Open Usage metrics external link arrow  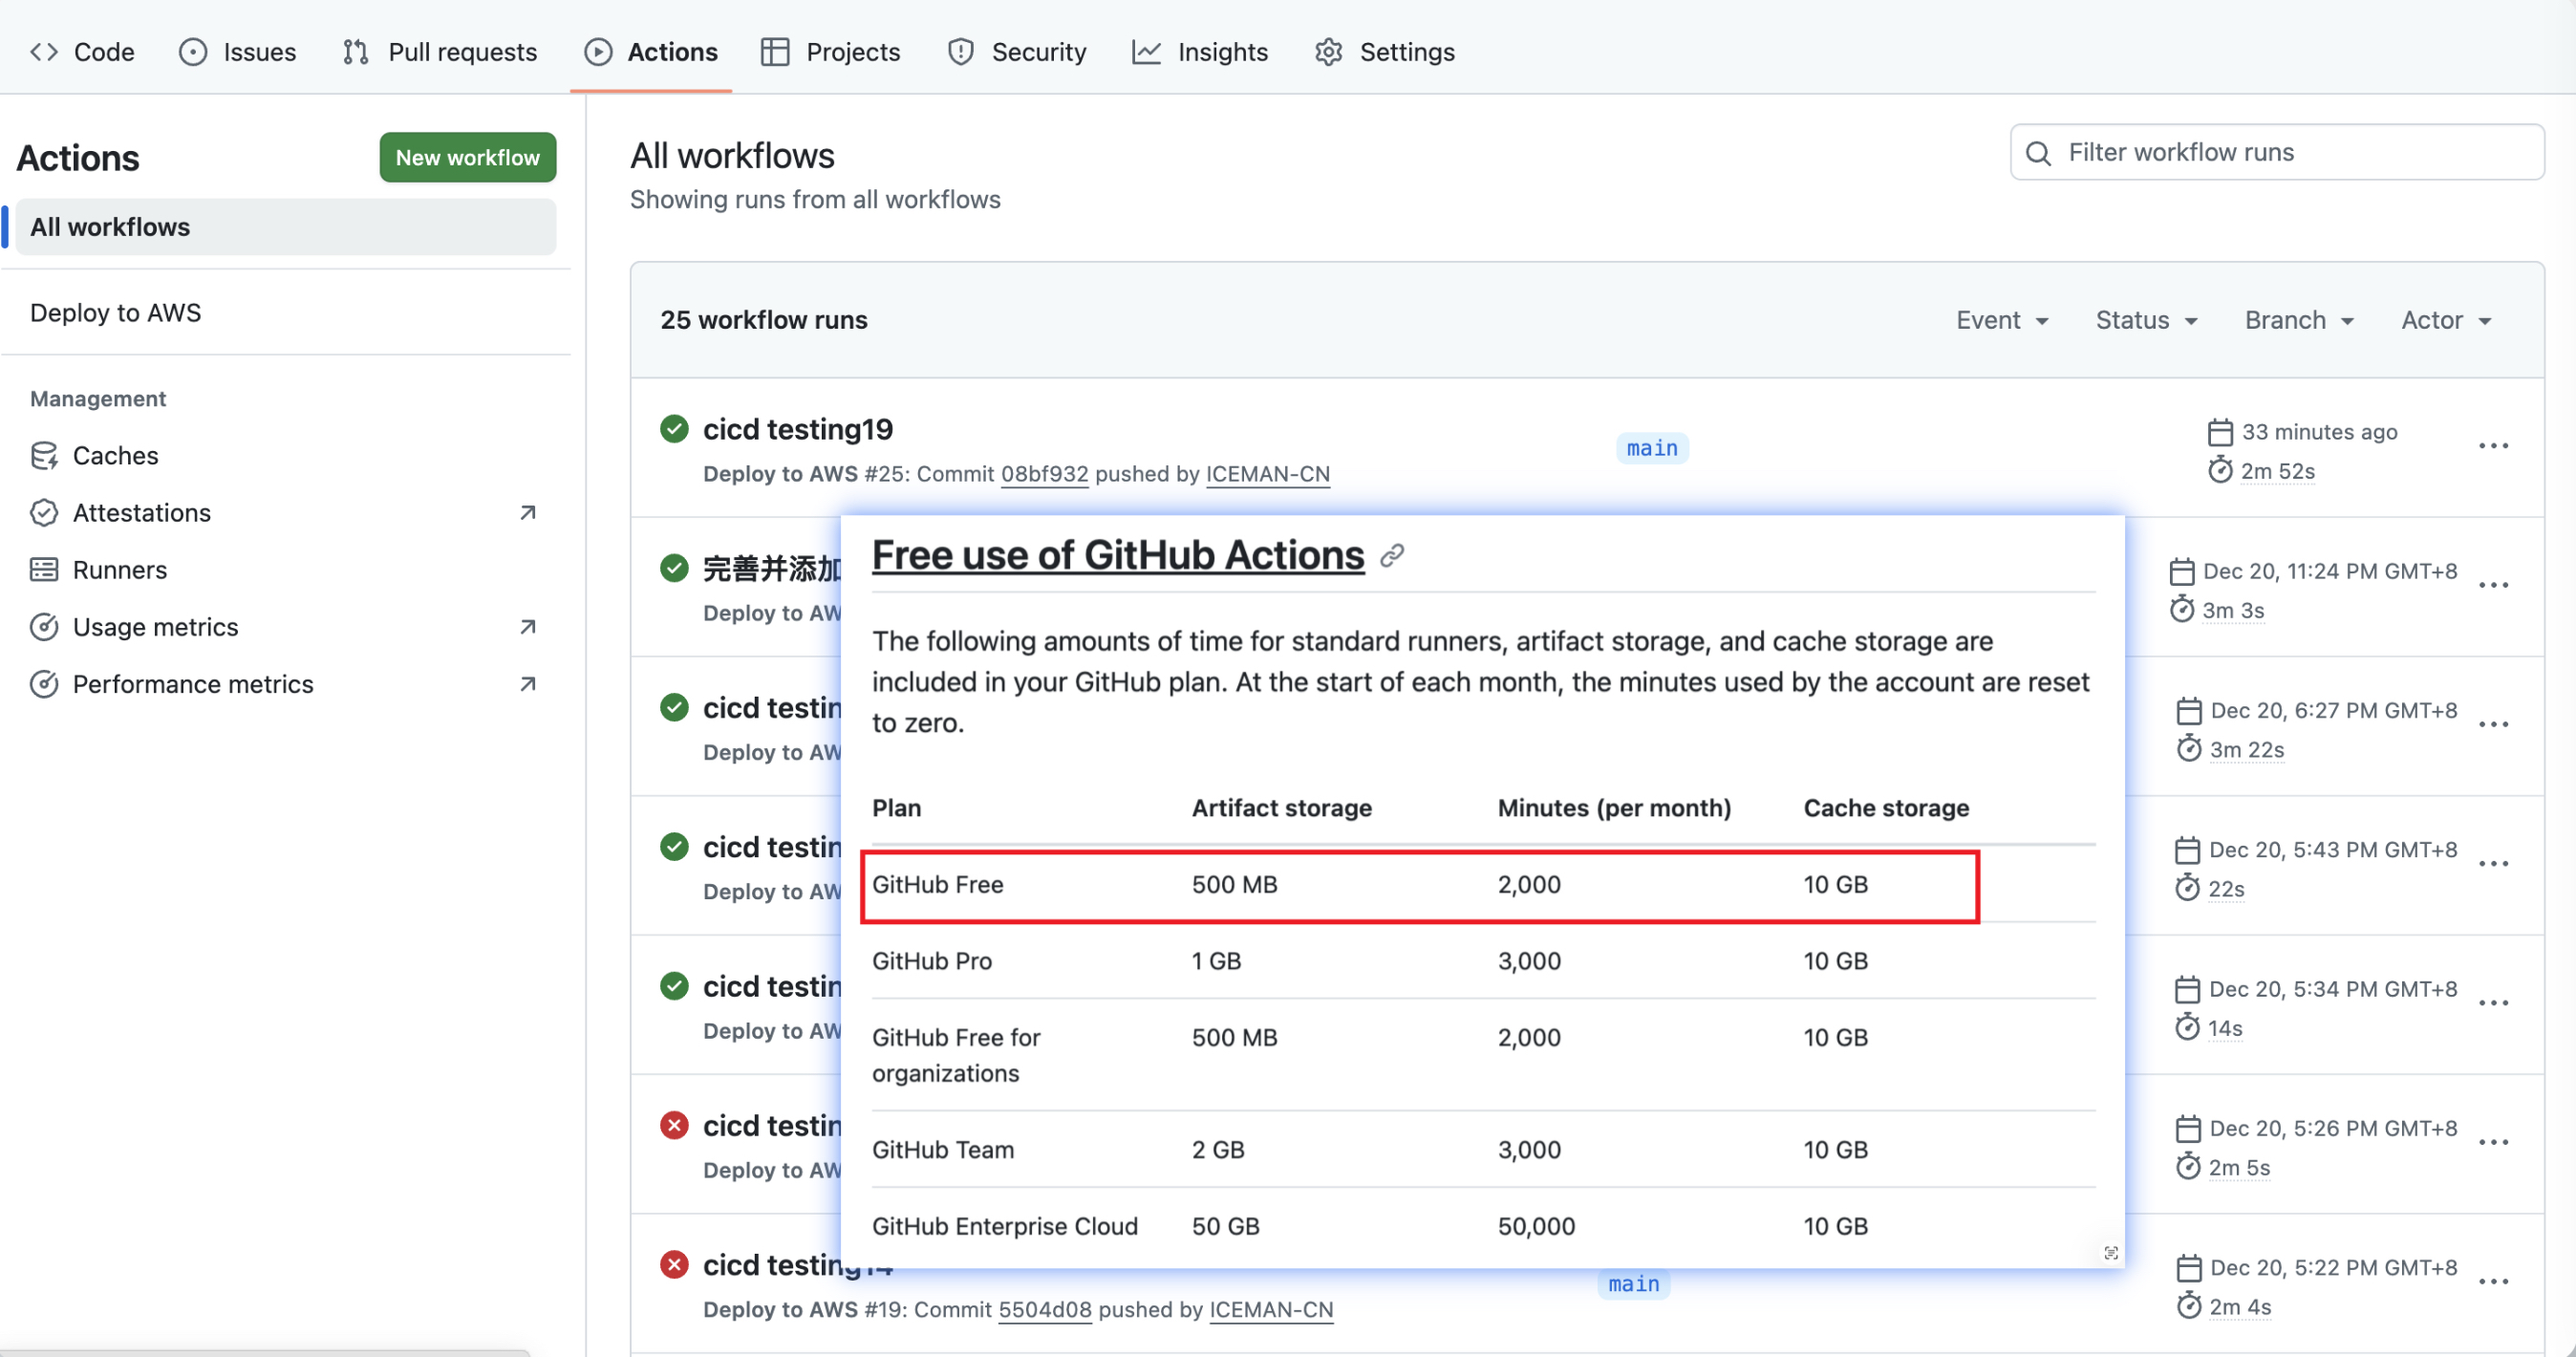[x=528, y=626]
